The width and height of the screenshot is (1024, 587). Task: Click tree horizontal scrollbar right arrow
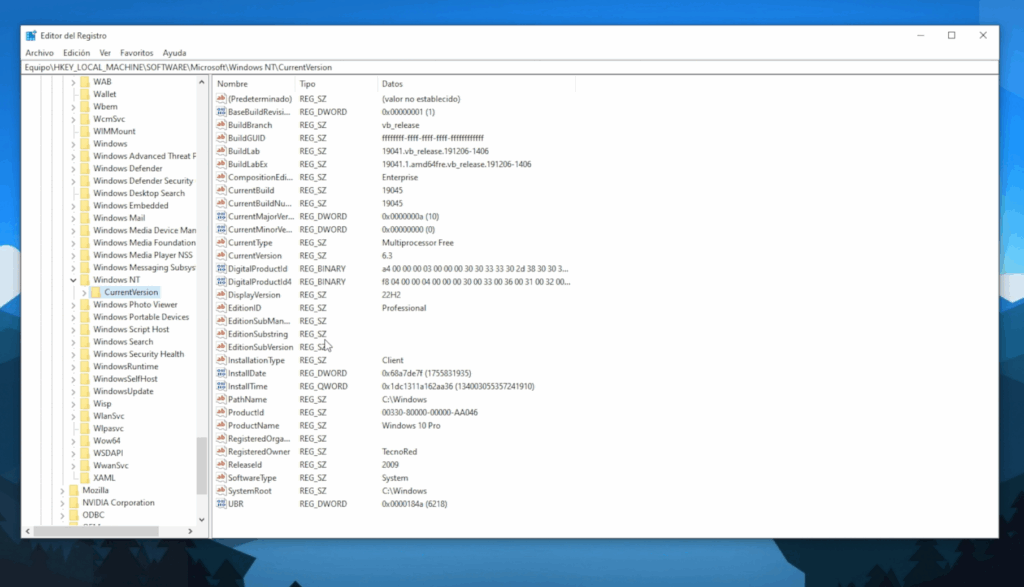coord(190,531)
